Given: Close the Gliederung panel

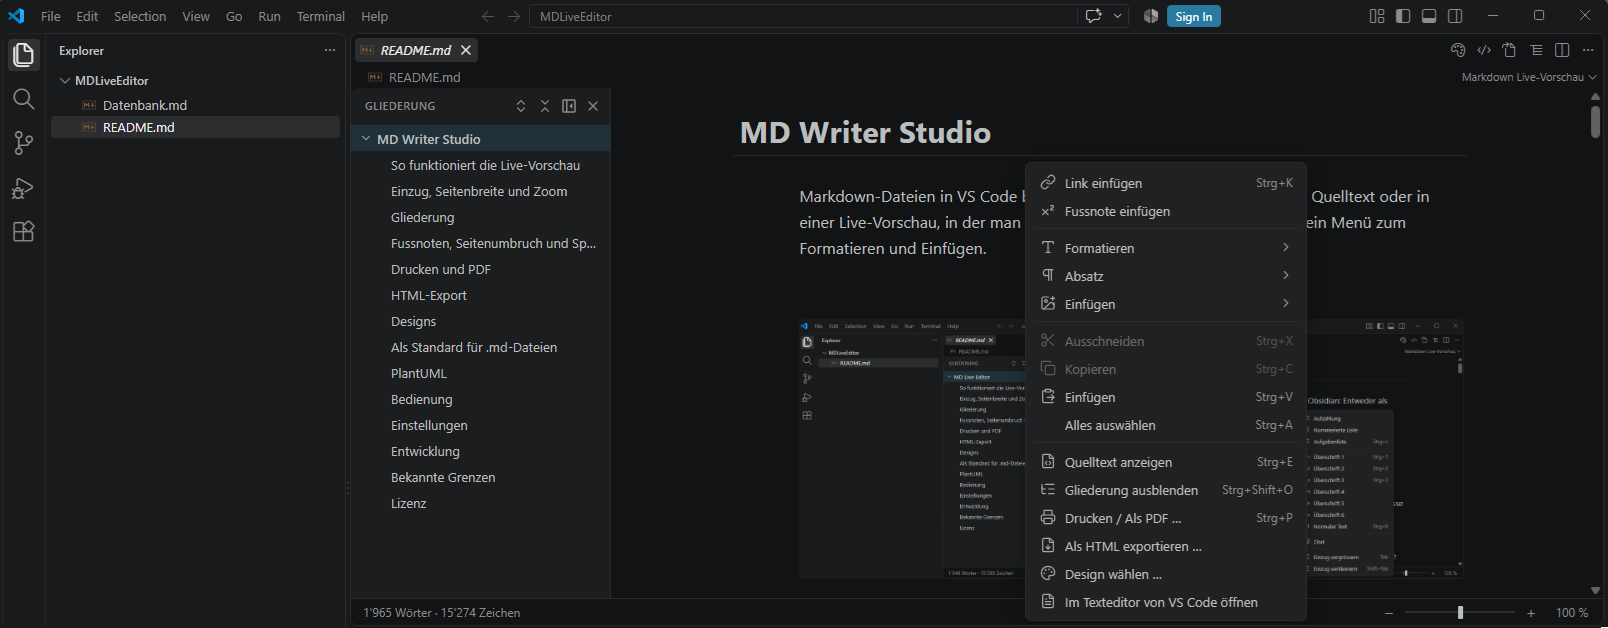Looking at the screenshot, I should point(593,106).
